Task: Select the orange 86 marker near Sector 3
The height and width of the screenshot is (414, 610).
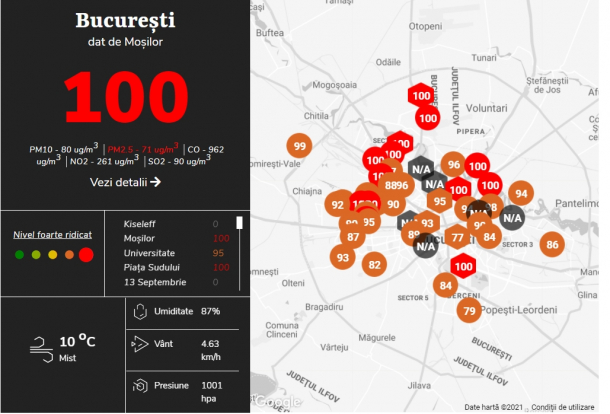Action: tap(551, 244)
